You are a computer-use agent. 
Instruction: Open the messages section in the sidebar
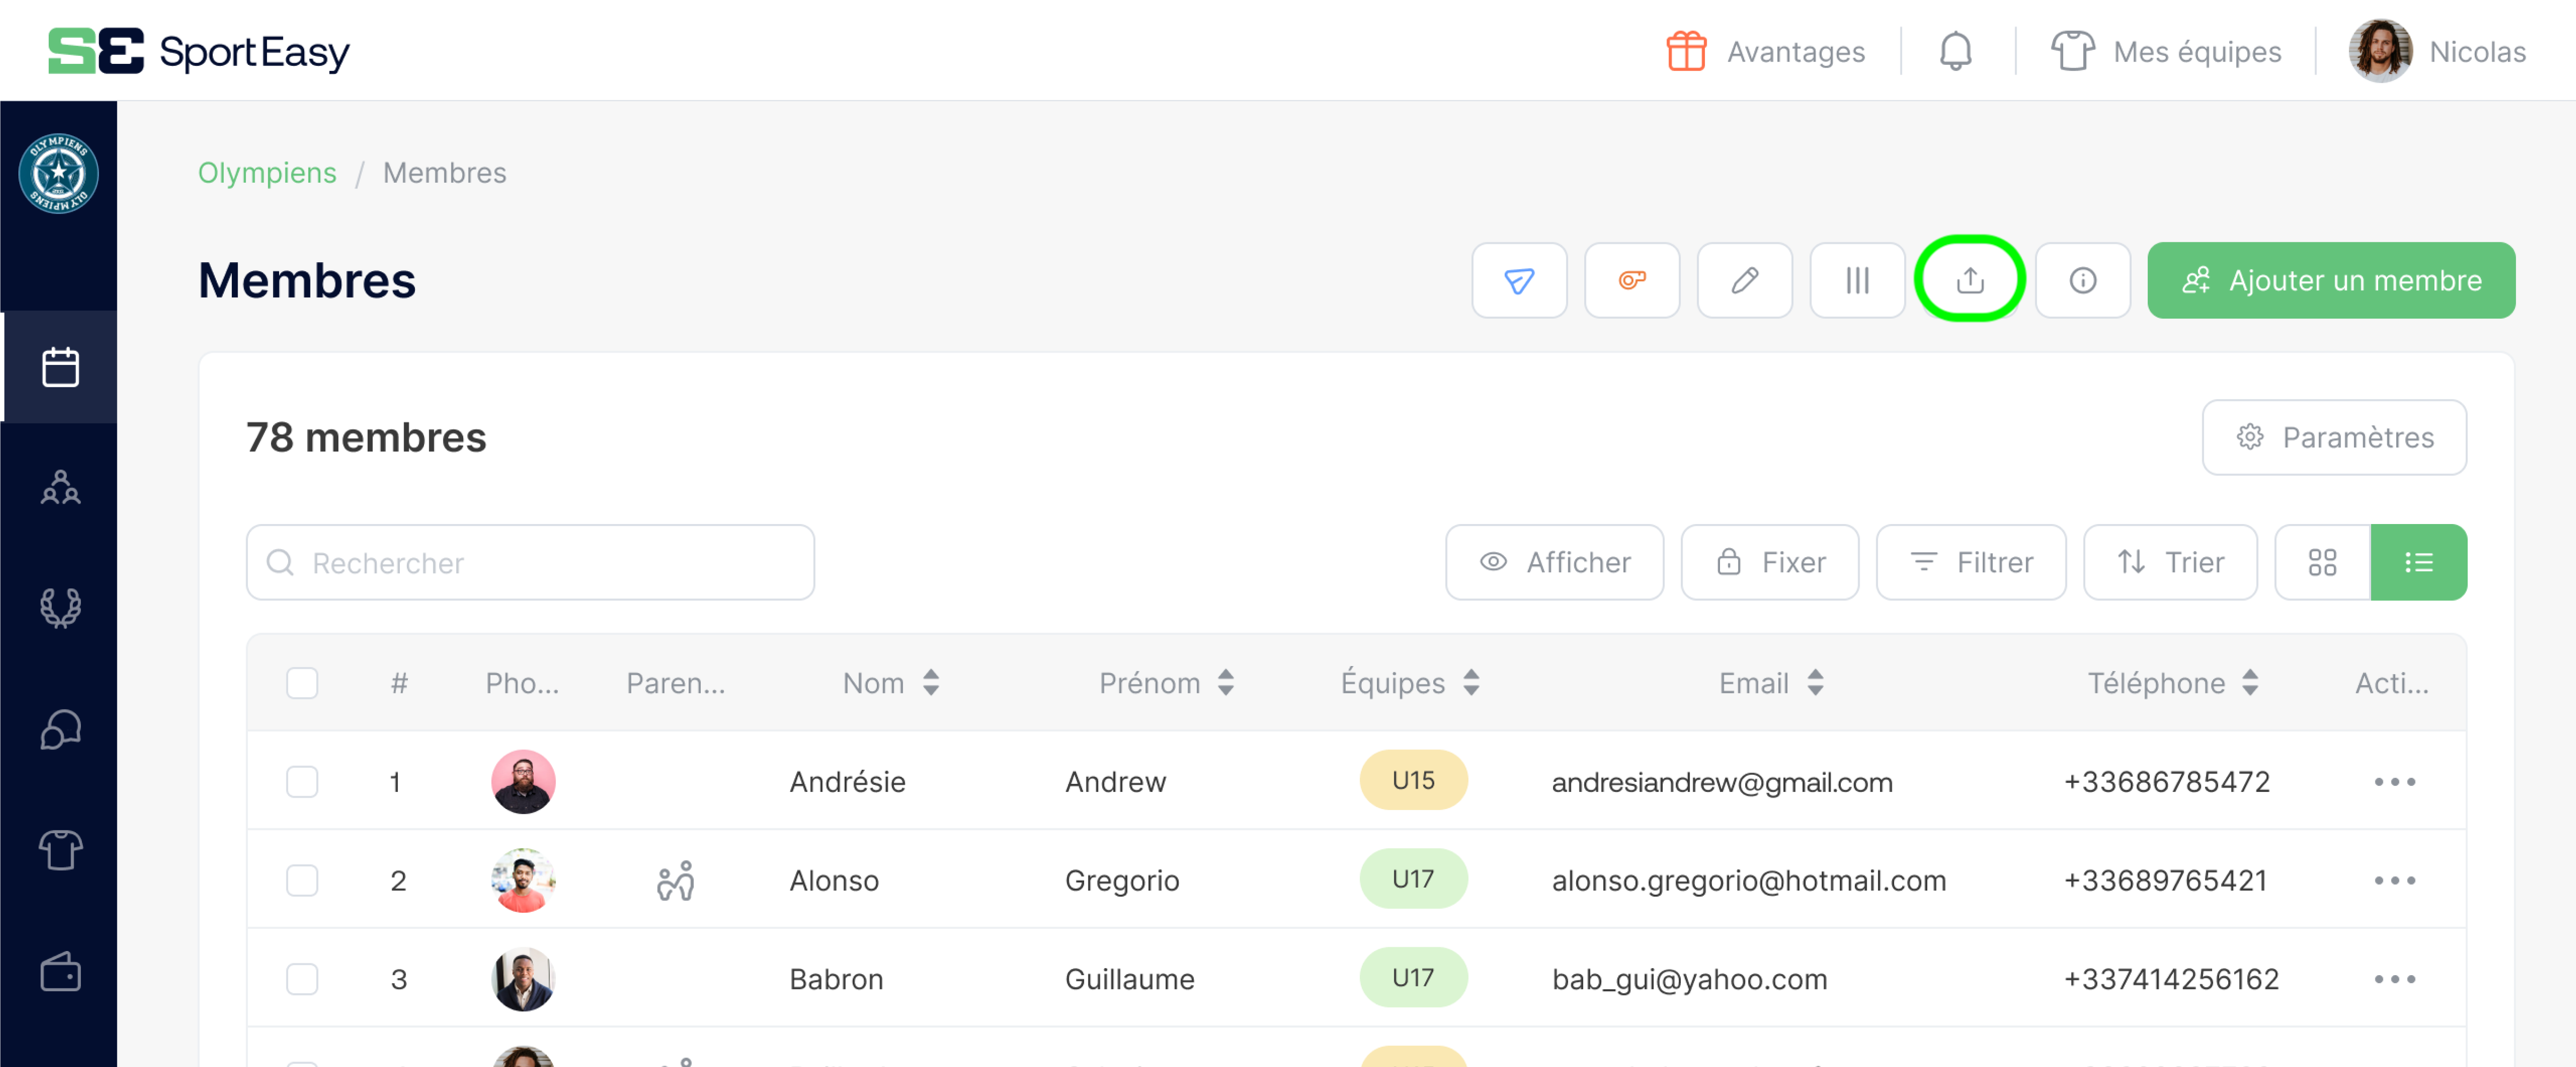(x=60, y=729)
